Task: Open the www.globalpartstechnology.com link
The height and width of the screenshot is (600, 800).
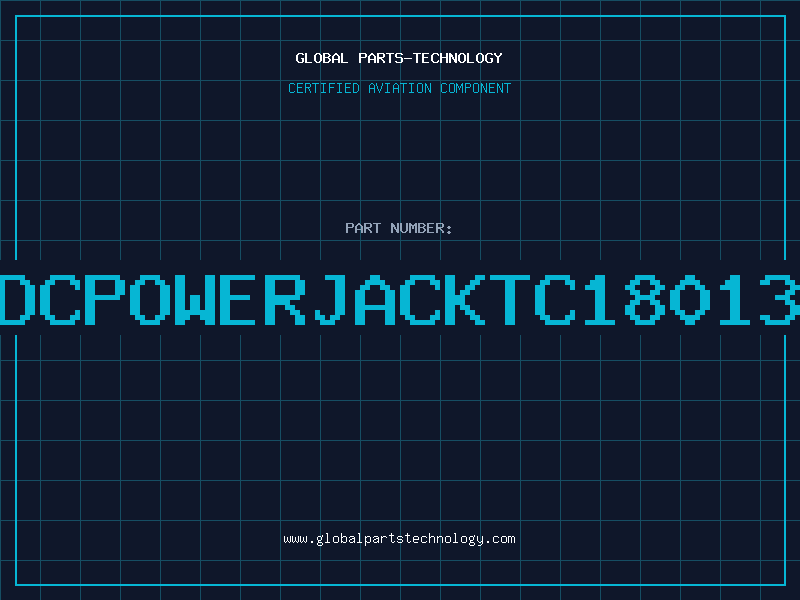Action: pos(399,539)
